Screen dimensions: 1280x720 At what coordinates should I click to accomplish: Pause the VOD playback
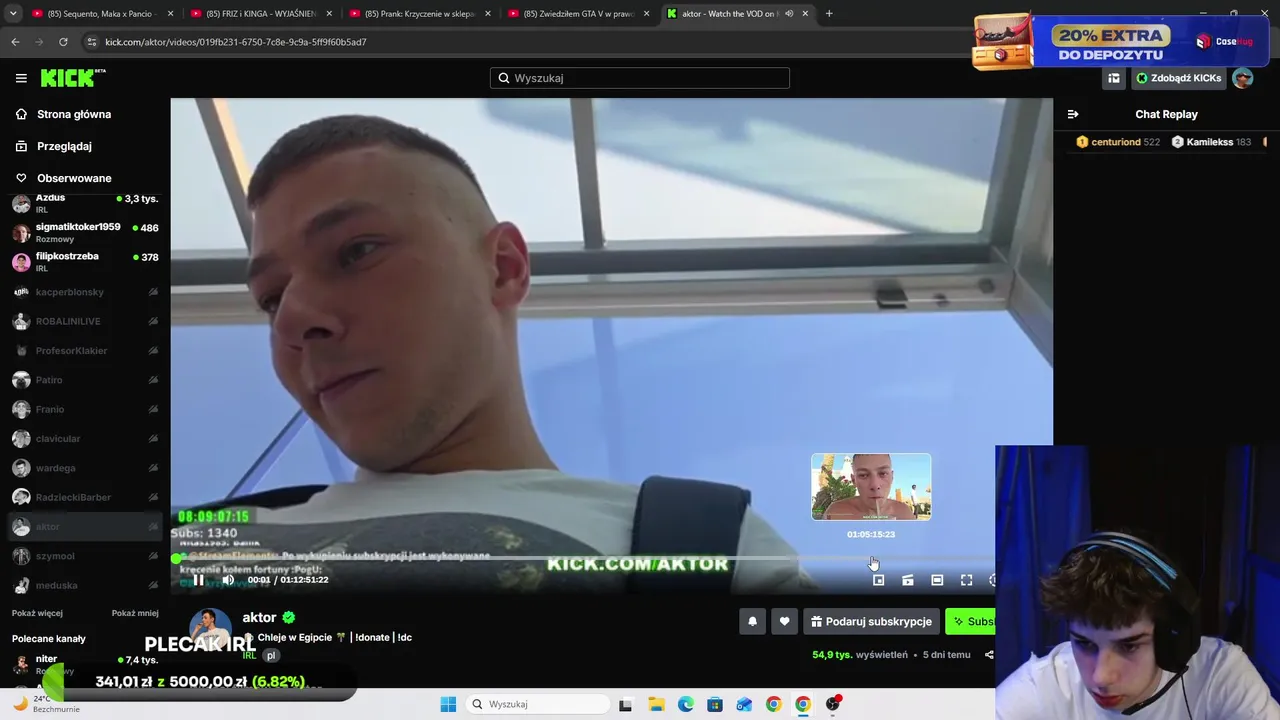pyautogui.click(x=198, y=580)
